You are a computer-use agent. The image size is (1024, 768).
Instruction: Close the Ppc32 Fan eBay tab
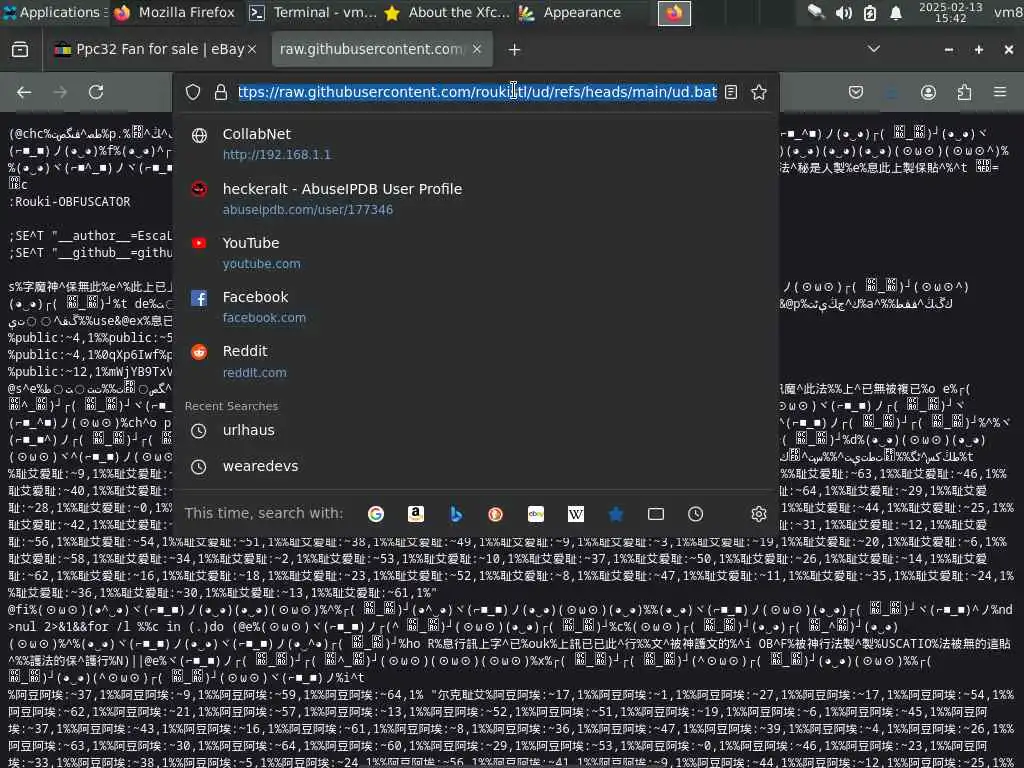[x=252, y=49]
